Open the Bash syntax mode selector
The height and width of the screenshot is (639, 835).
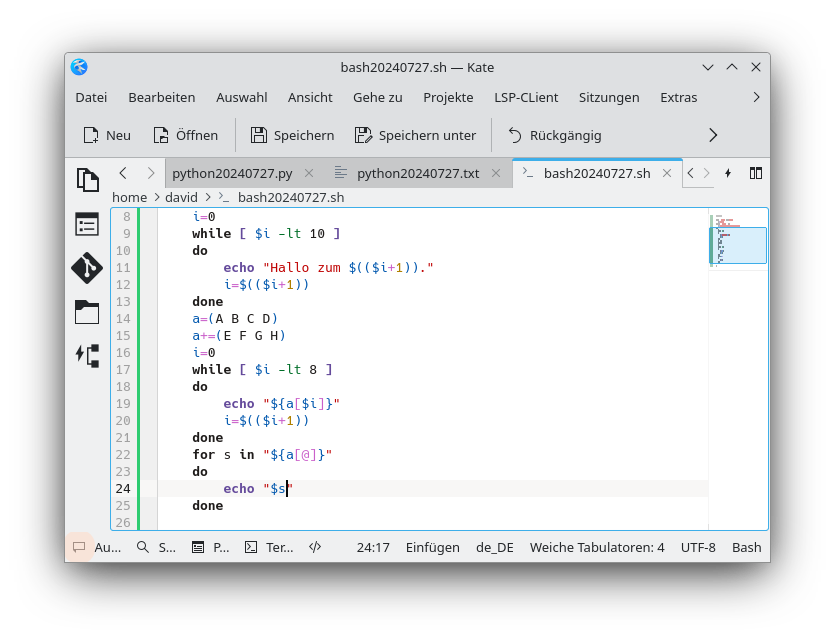[x=746, y=547]
